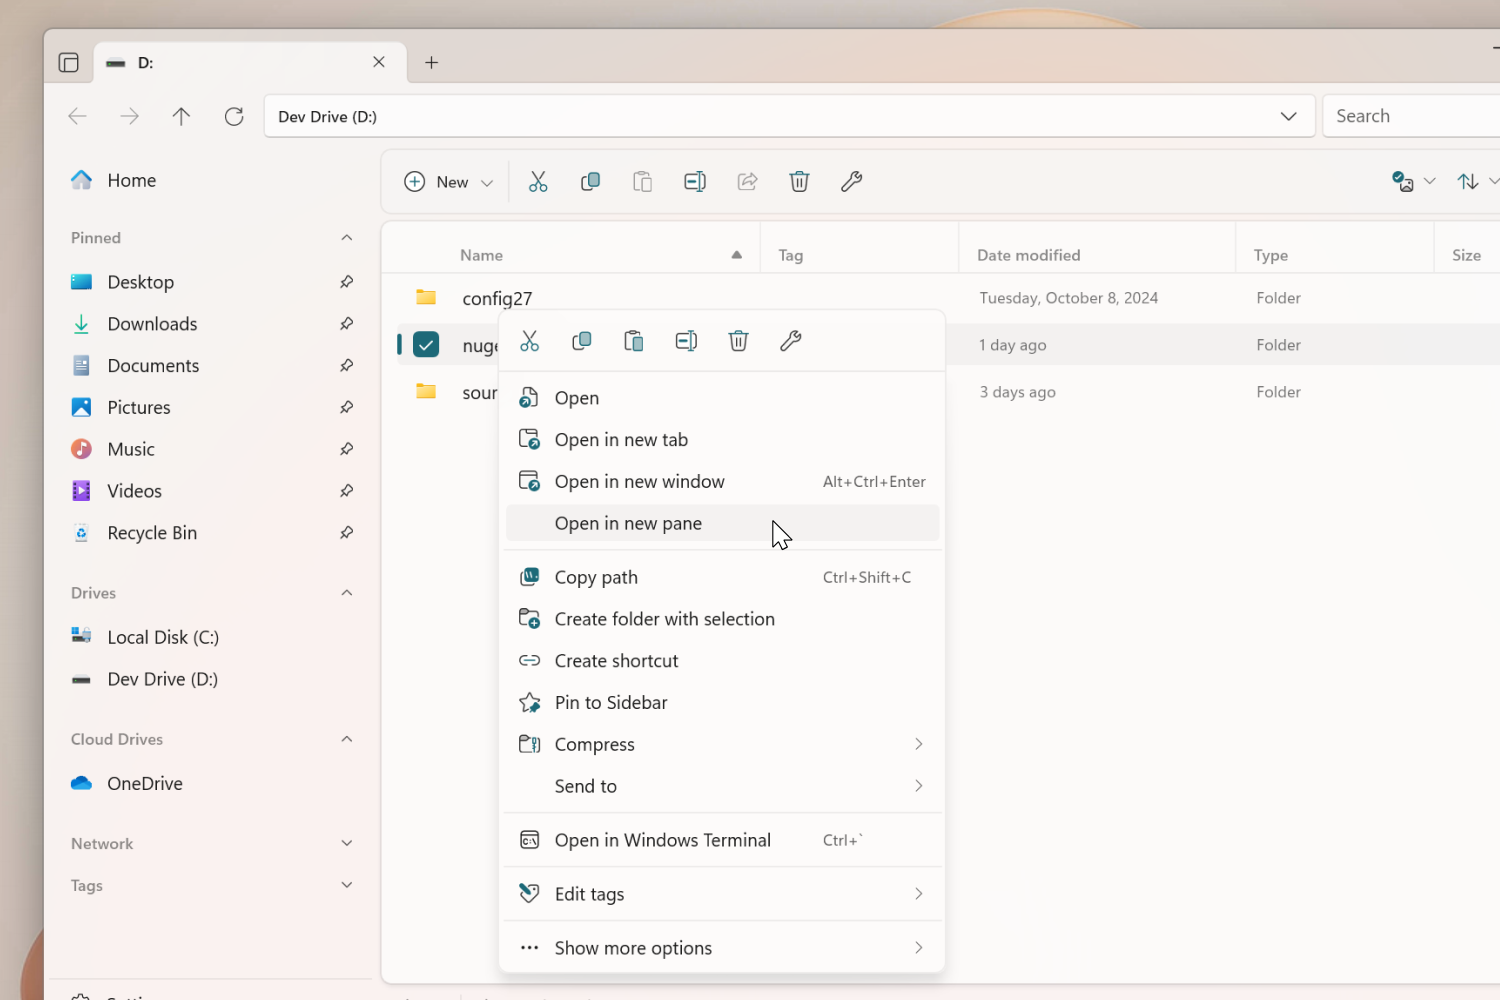Collapse the Pinned section
1500x1000 pixels.
pos(346,238)
